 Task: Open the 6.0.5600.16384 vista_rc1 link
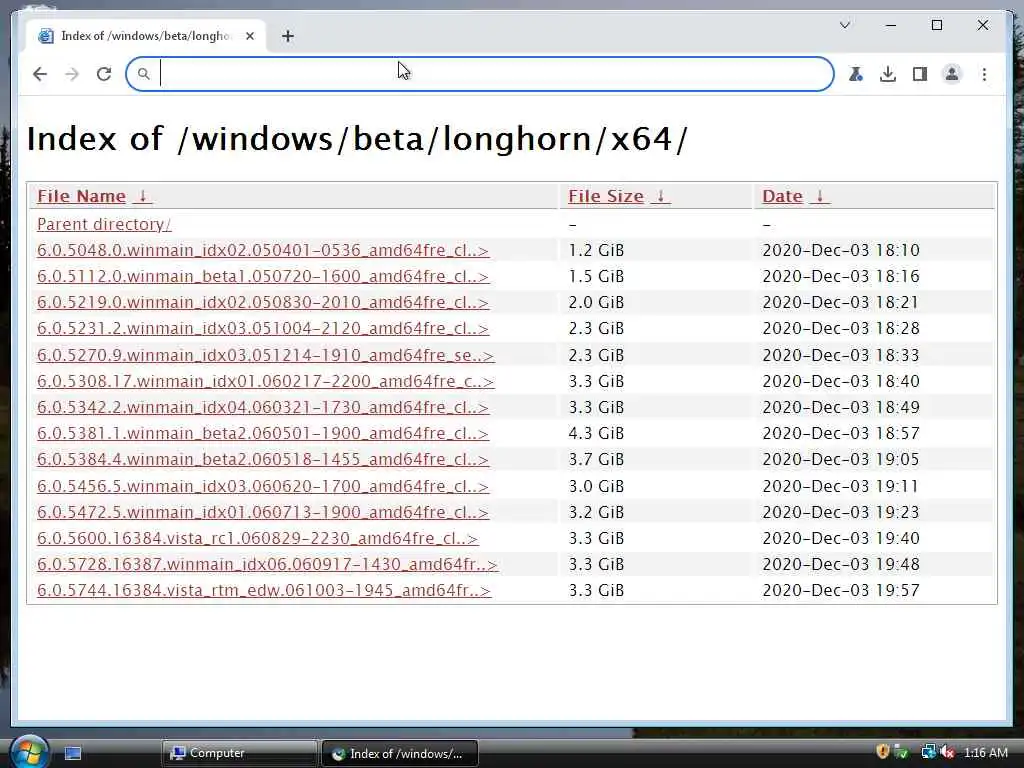tap(257, 539)
